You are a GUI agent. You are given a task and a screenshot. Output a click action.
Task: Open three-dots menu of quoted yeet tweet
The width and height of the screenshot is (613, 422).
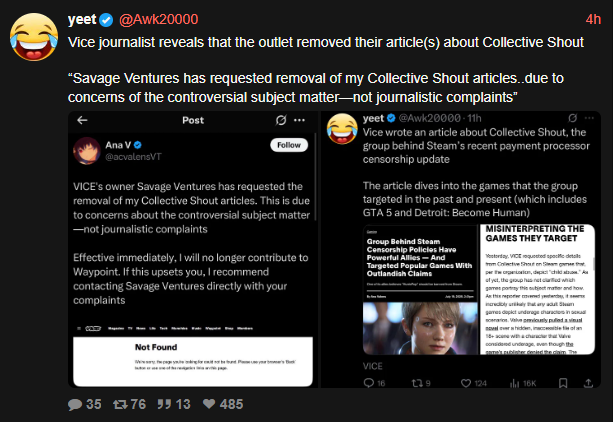(x=589, y=118)
